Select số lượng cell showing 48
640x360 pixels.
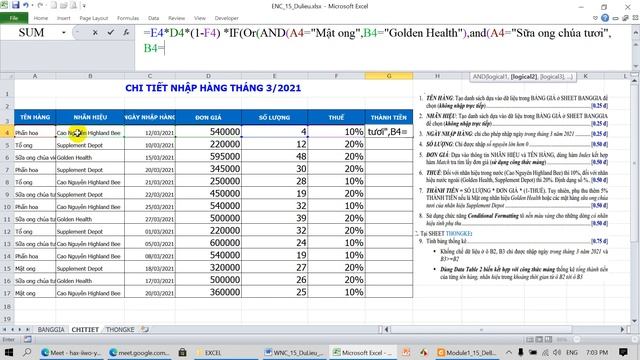pos(274,157)
